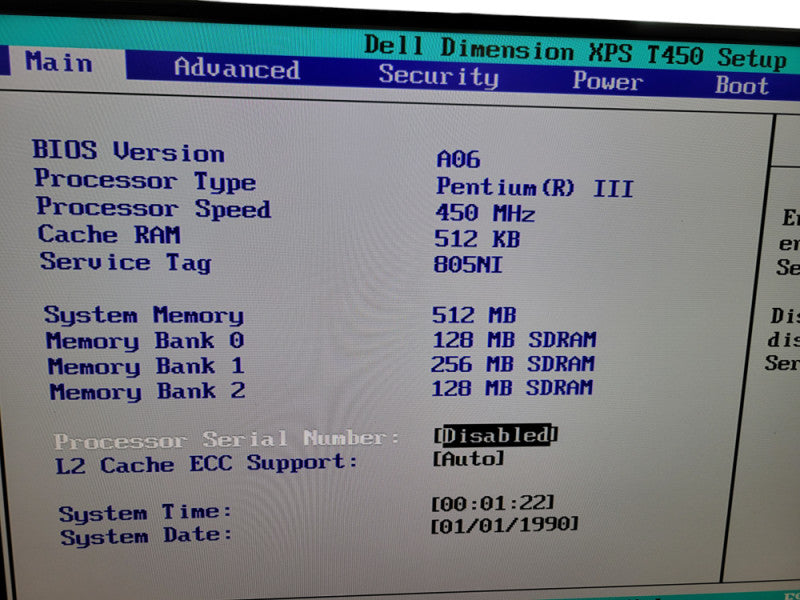Screen dimensions: 800x600
Task: Click Memory Bank 2's 128 MB SDRAM value
Action: point(512,388)
